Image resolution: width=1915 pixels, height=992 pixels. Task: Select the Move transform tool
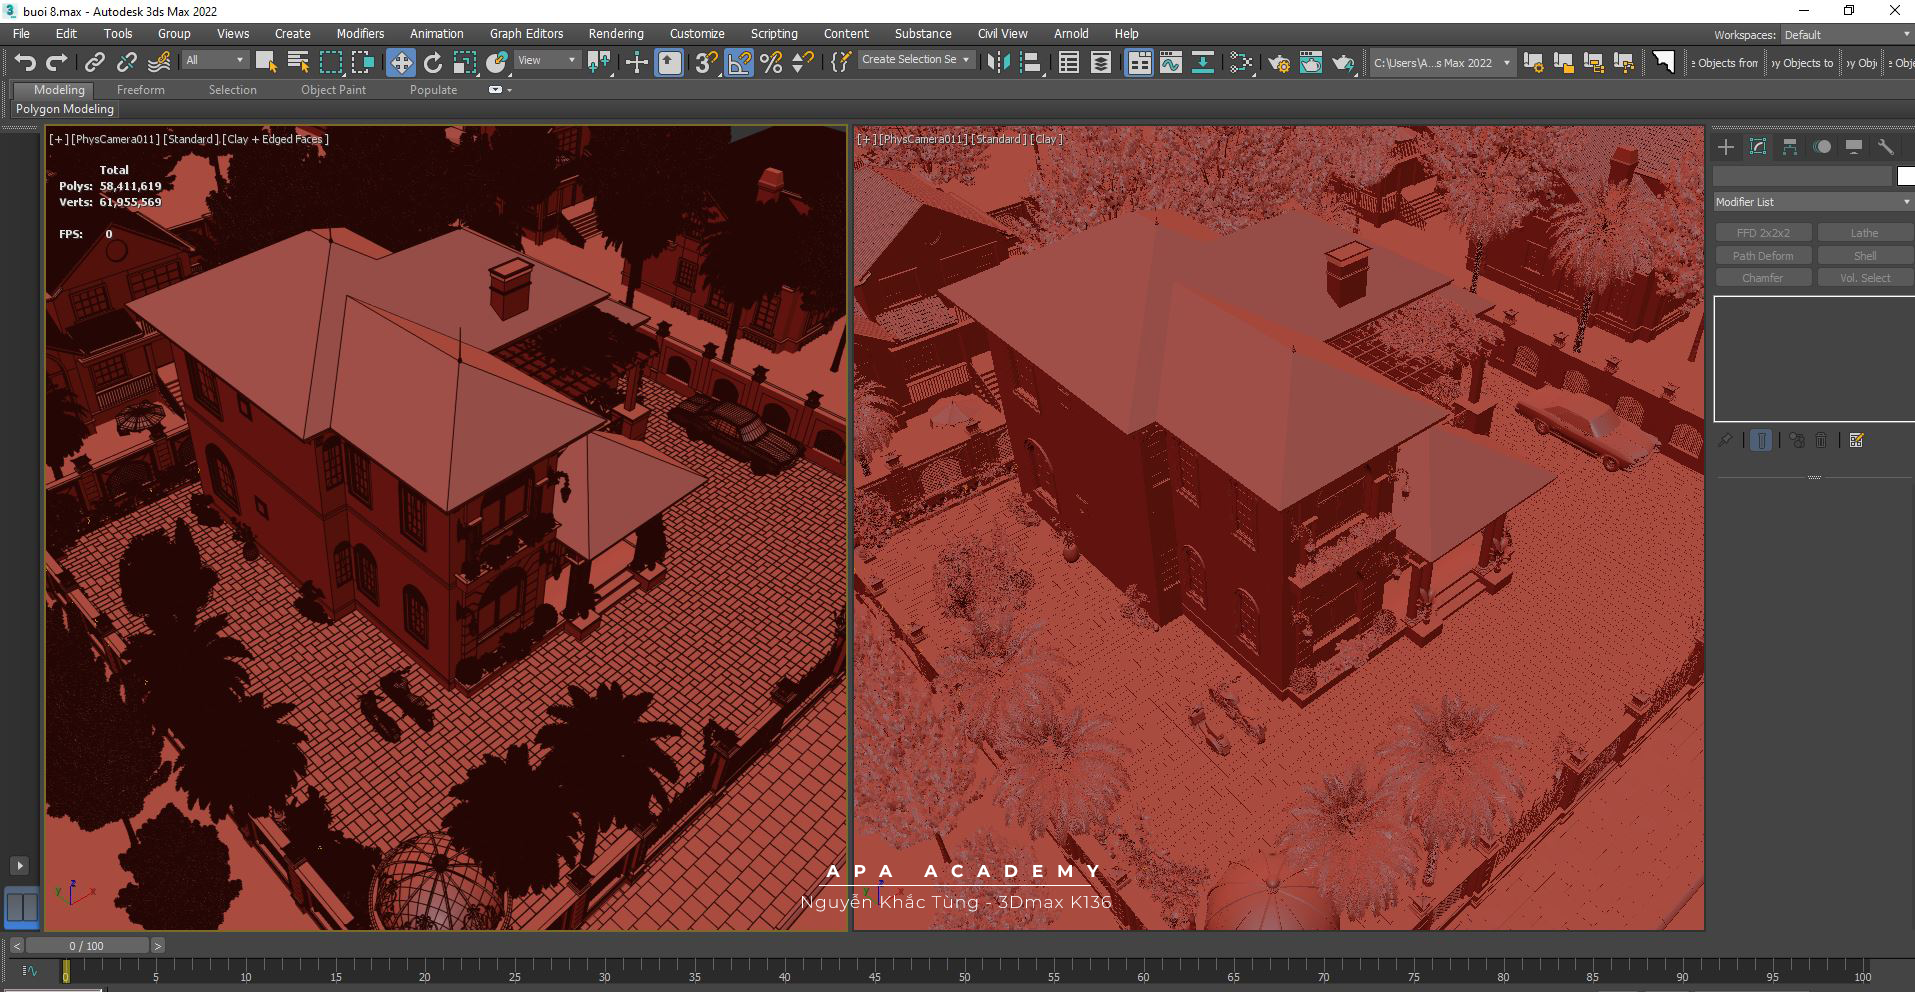pyautogui.click(x=400, y=63)
